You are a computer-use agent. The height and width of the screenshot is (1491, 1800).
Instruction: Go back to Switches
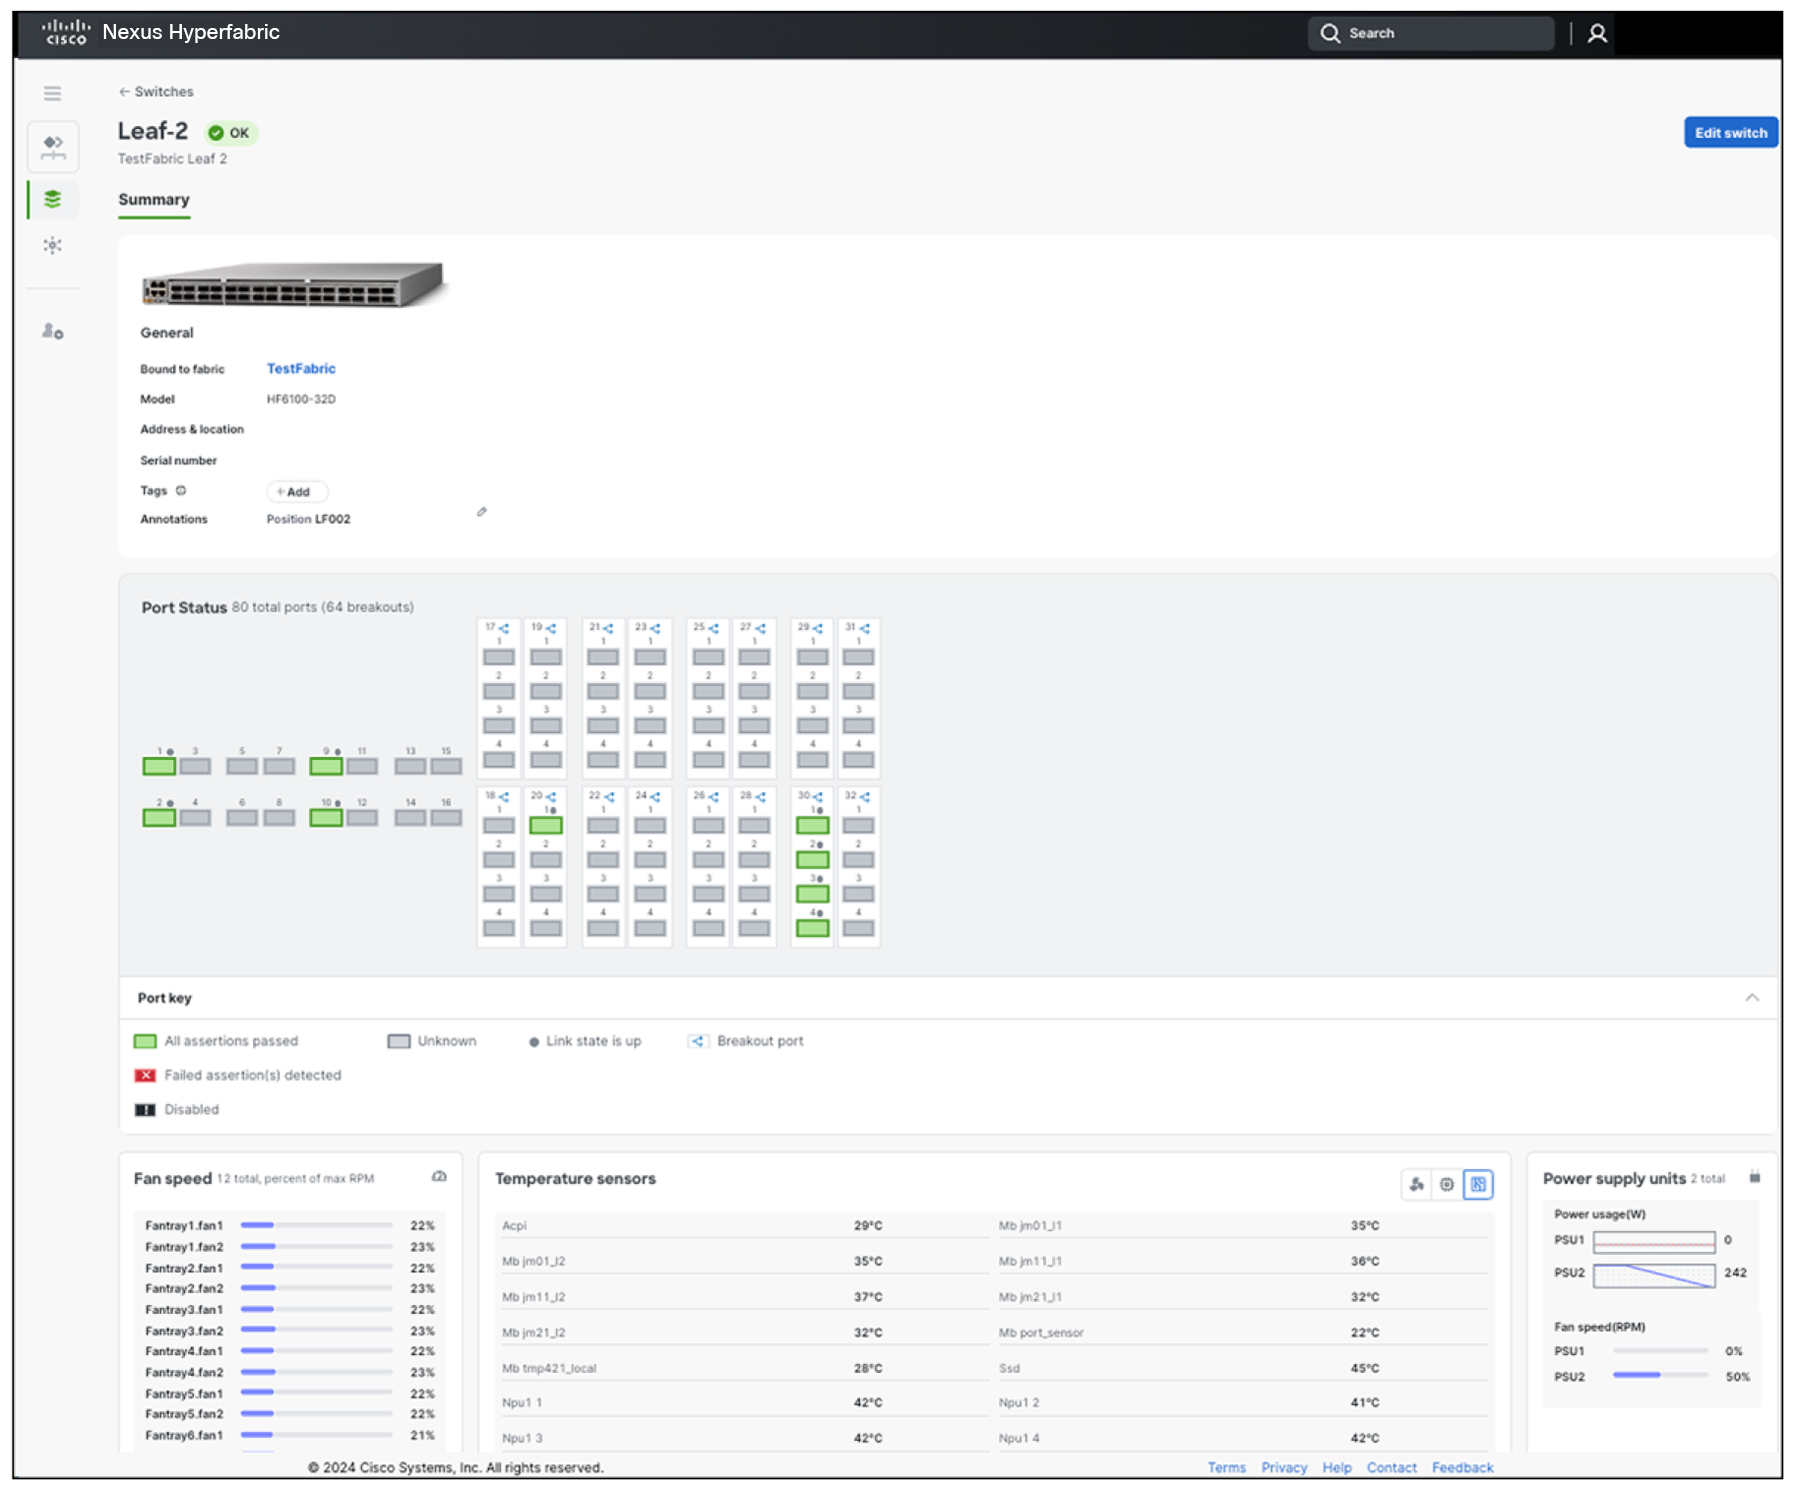click(156, 91)
